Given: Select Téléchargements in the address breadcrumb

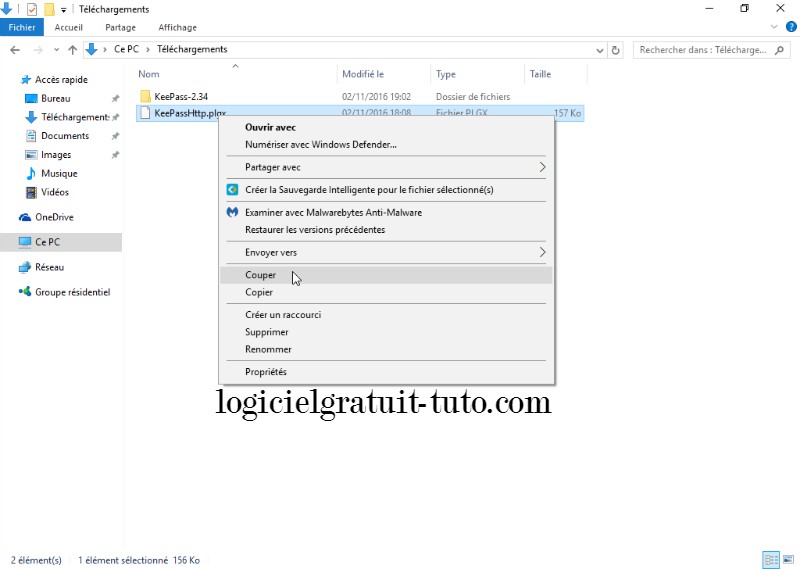Looking at the screenshot, I should pos(192,49).
